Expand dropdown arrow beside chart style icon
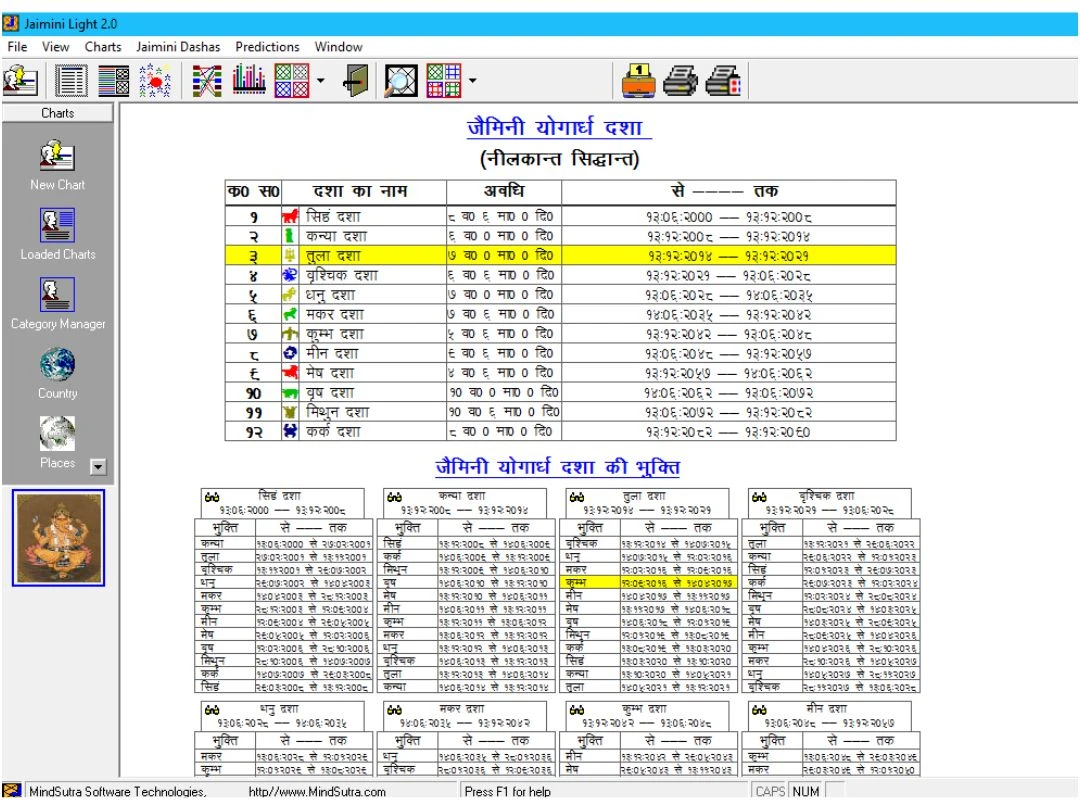The height and width of the screenshot is (810, 1080). point(321,81)
